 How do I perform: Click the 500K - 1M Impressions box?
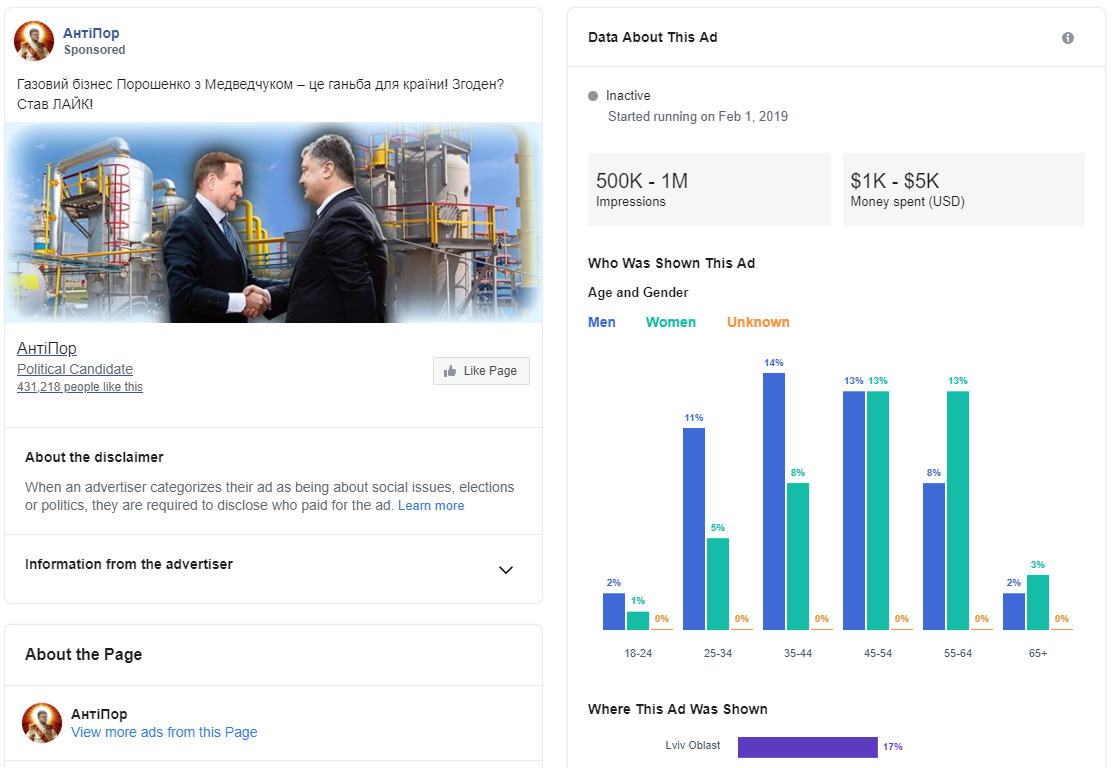click(709, 190)
